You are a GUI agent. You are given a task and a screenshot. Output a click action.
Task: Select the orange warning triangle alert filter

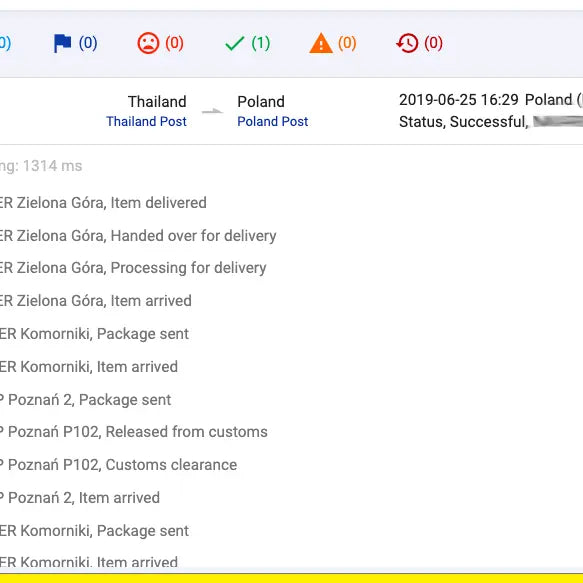pyautogui.click(x=321, y=43)
